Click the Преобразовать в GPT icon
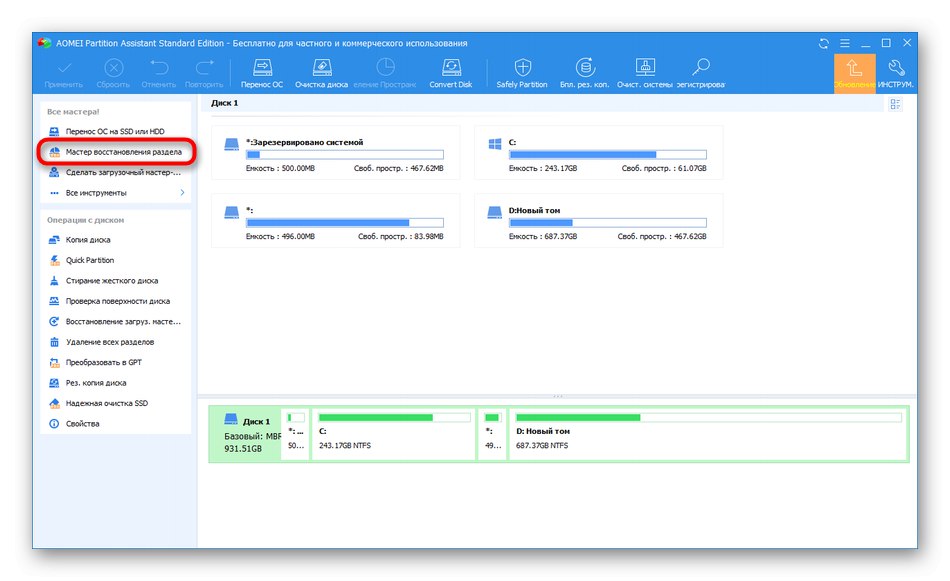The width and height of the screenshot is (950, 581). 54,363
